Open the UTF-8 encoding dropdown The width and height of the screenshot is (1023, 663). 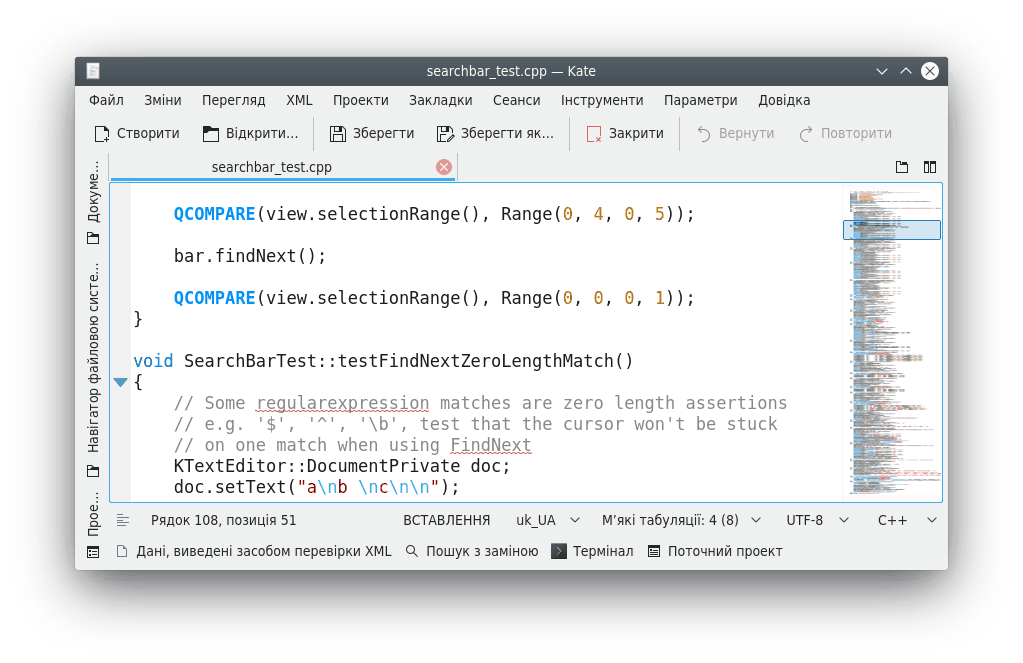coord(817,520)
